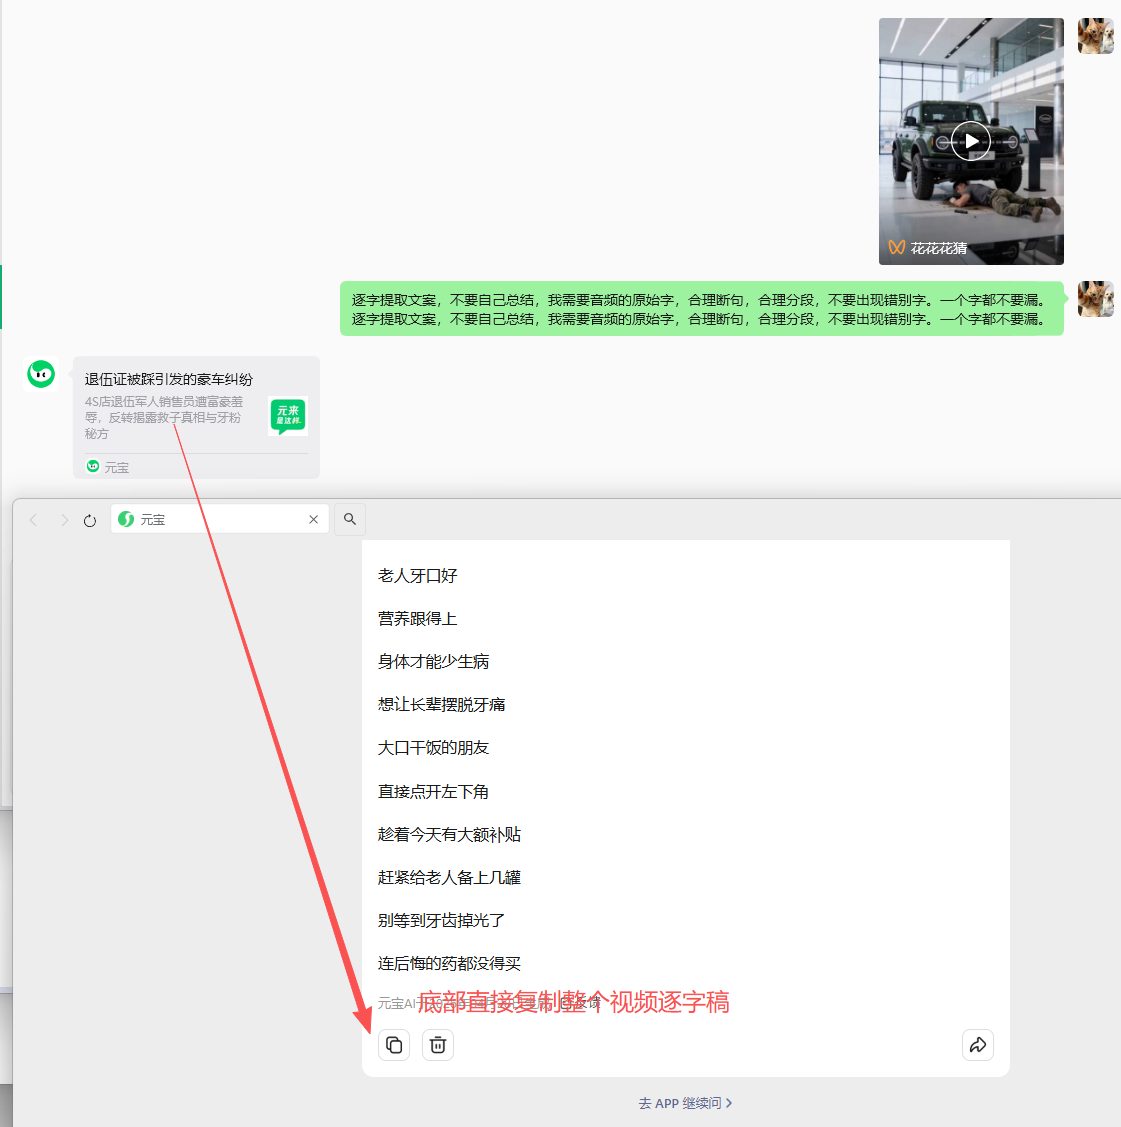Select the line 大口干饭的朋友
The width and height of the screenshot is (1121, 1127).
point(433,748)
